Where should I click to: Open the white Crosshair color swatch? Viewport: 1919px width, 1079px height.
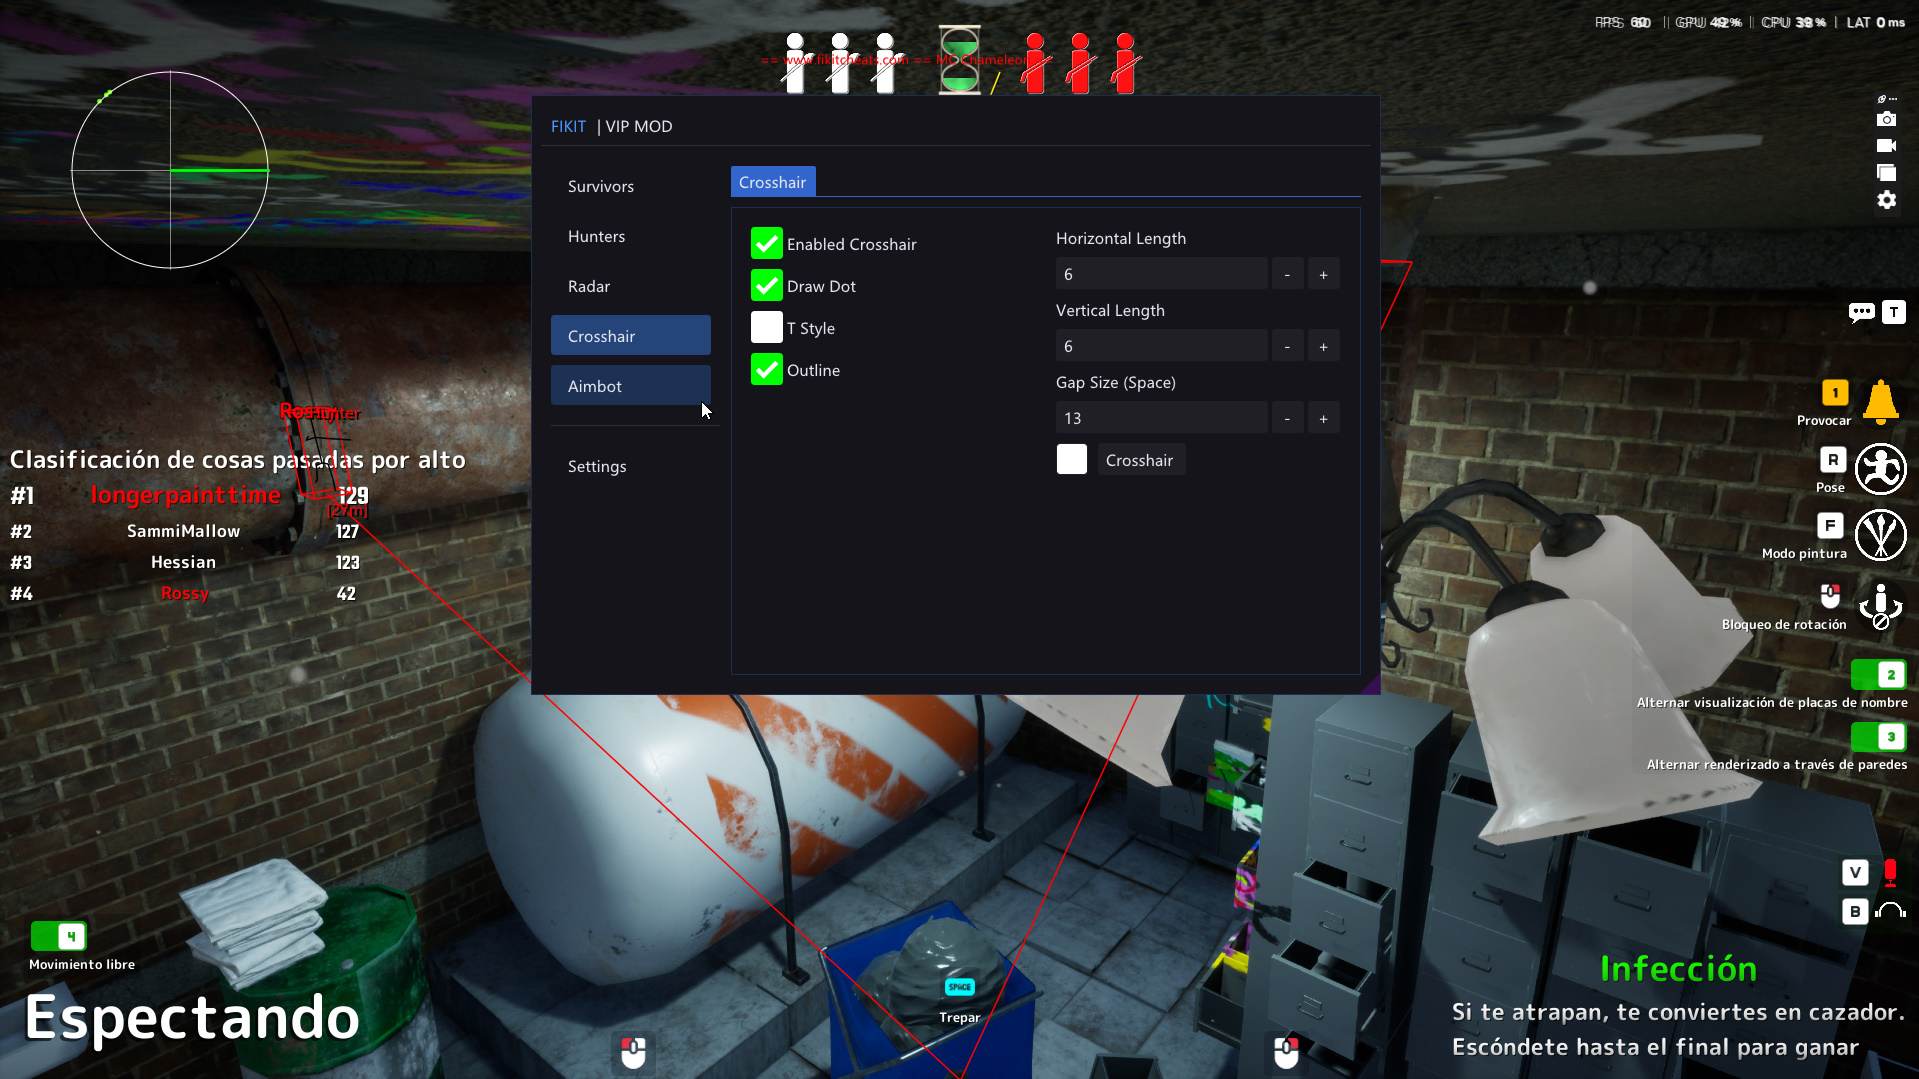pos(1072,459)
